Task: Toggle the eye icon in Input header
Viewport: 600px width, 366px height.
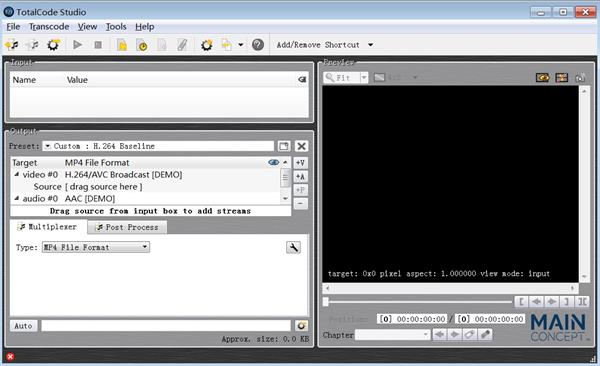Action: pyautogui.click(x=302, y=79)
